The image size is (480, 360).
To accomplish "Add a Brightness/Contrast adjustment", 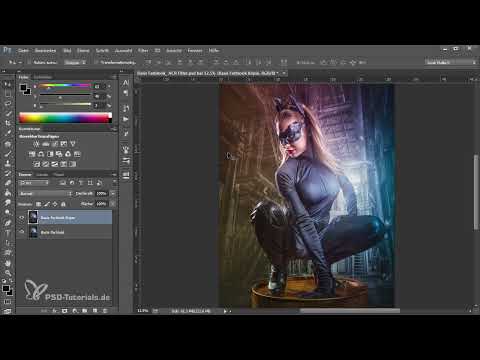I will click(36, 144).
